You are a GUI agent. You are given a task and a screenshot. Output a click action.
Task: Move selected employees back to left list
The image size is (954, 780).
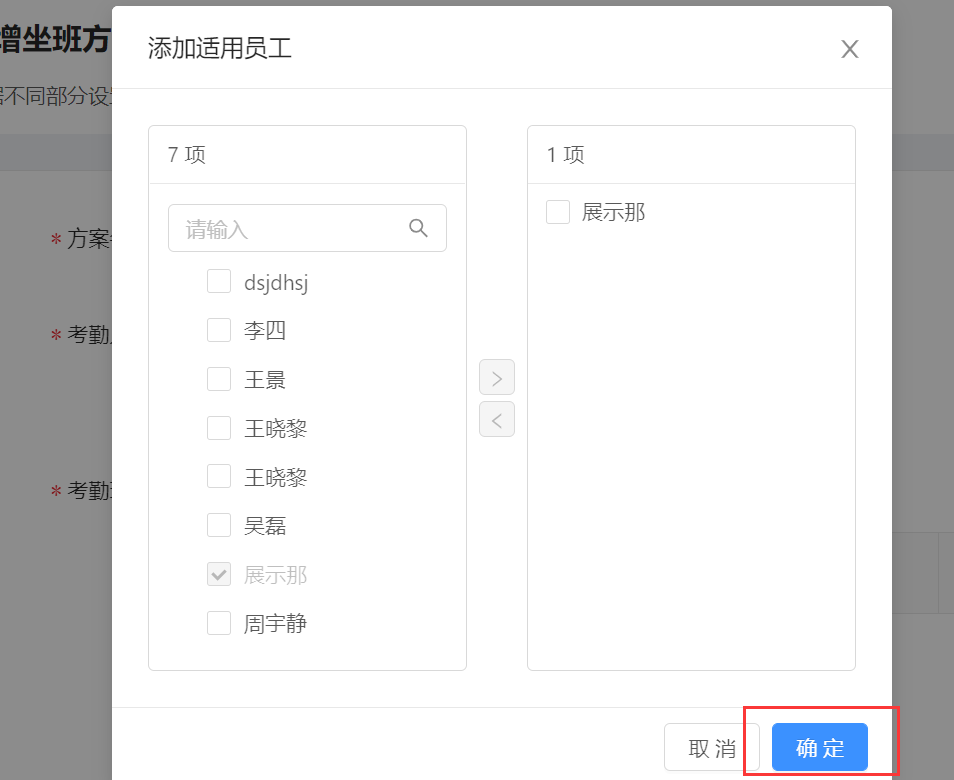coord(496,419)
